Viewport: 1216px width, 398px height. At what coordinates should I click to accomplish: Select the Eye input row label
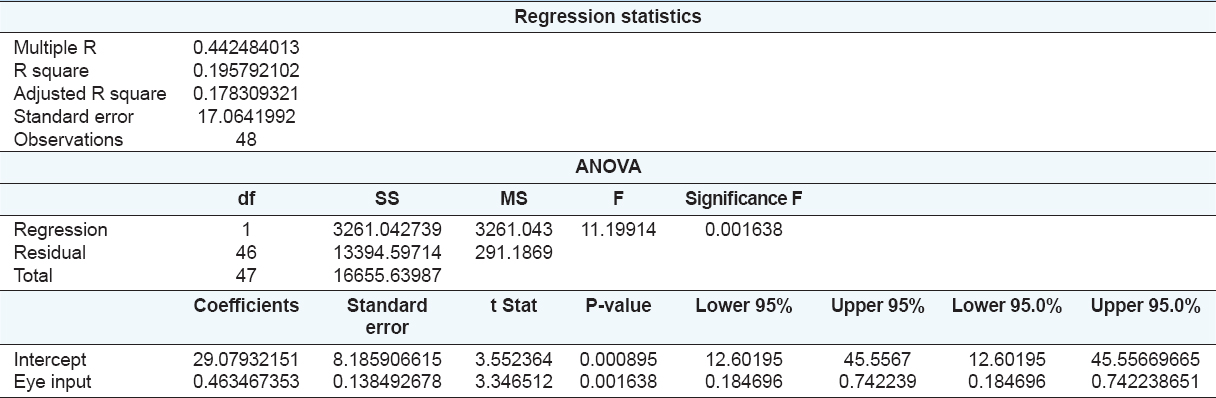tap(49, 382)
